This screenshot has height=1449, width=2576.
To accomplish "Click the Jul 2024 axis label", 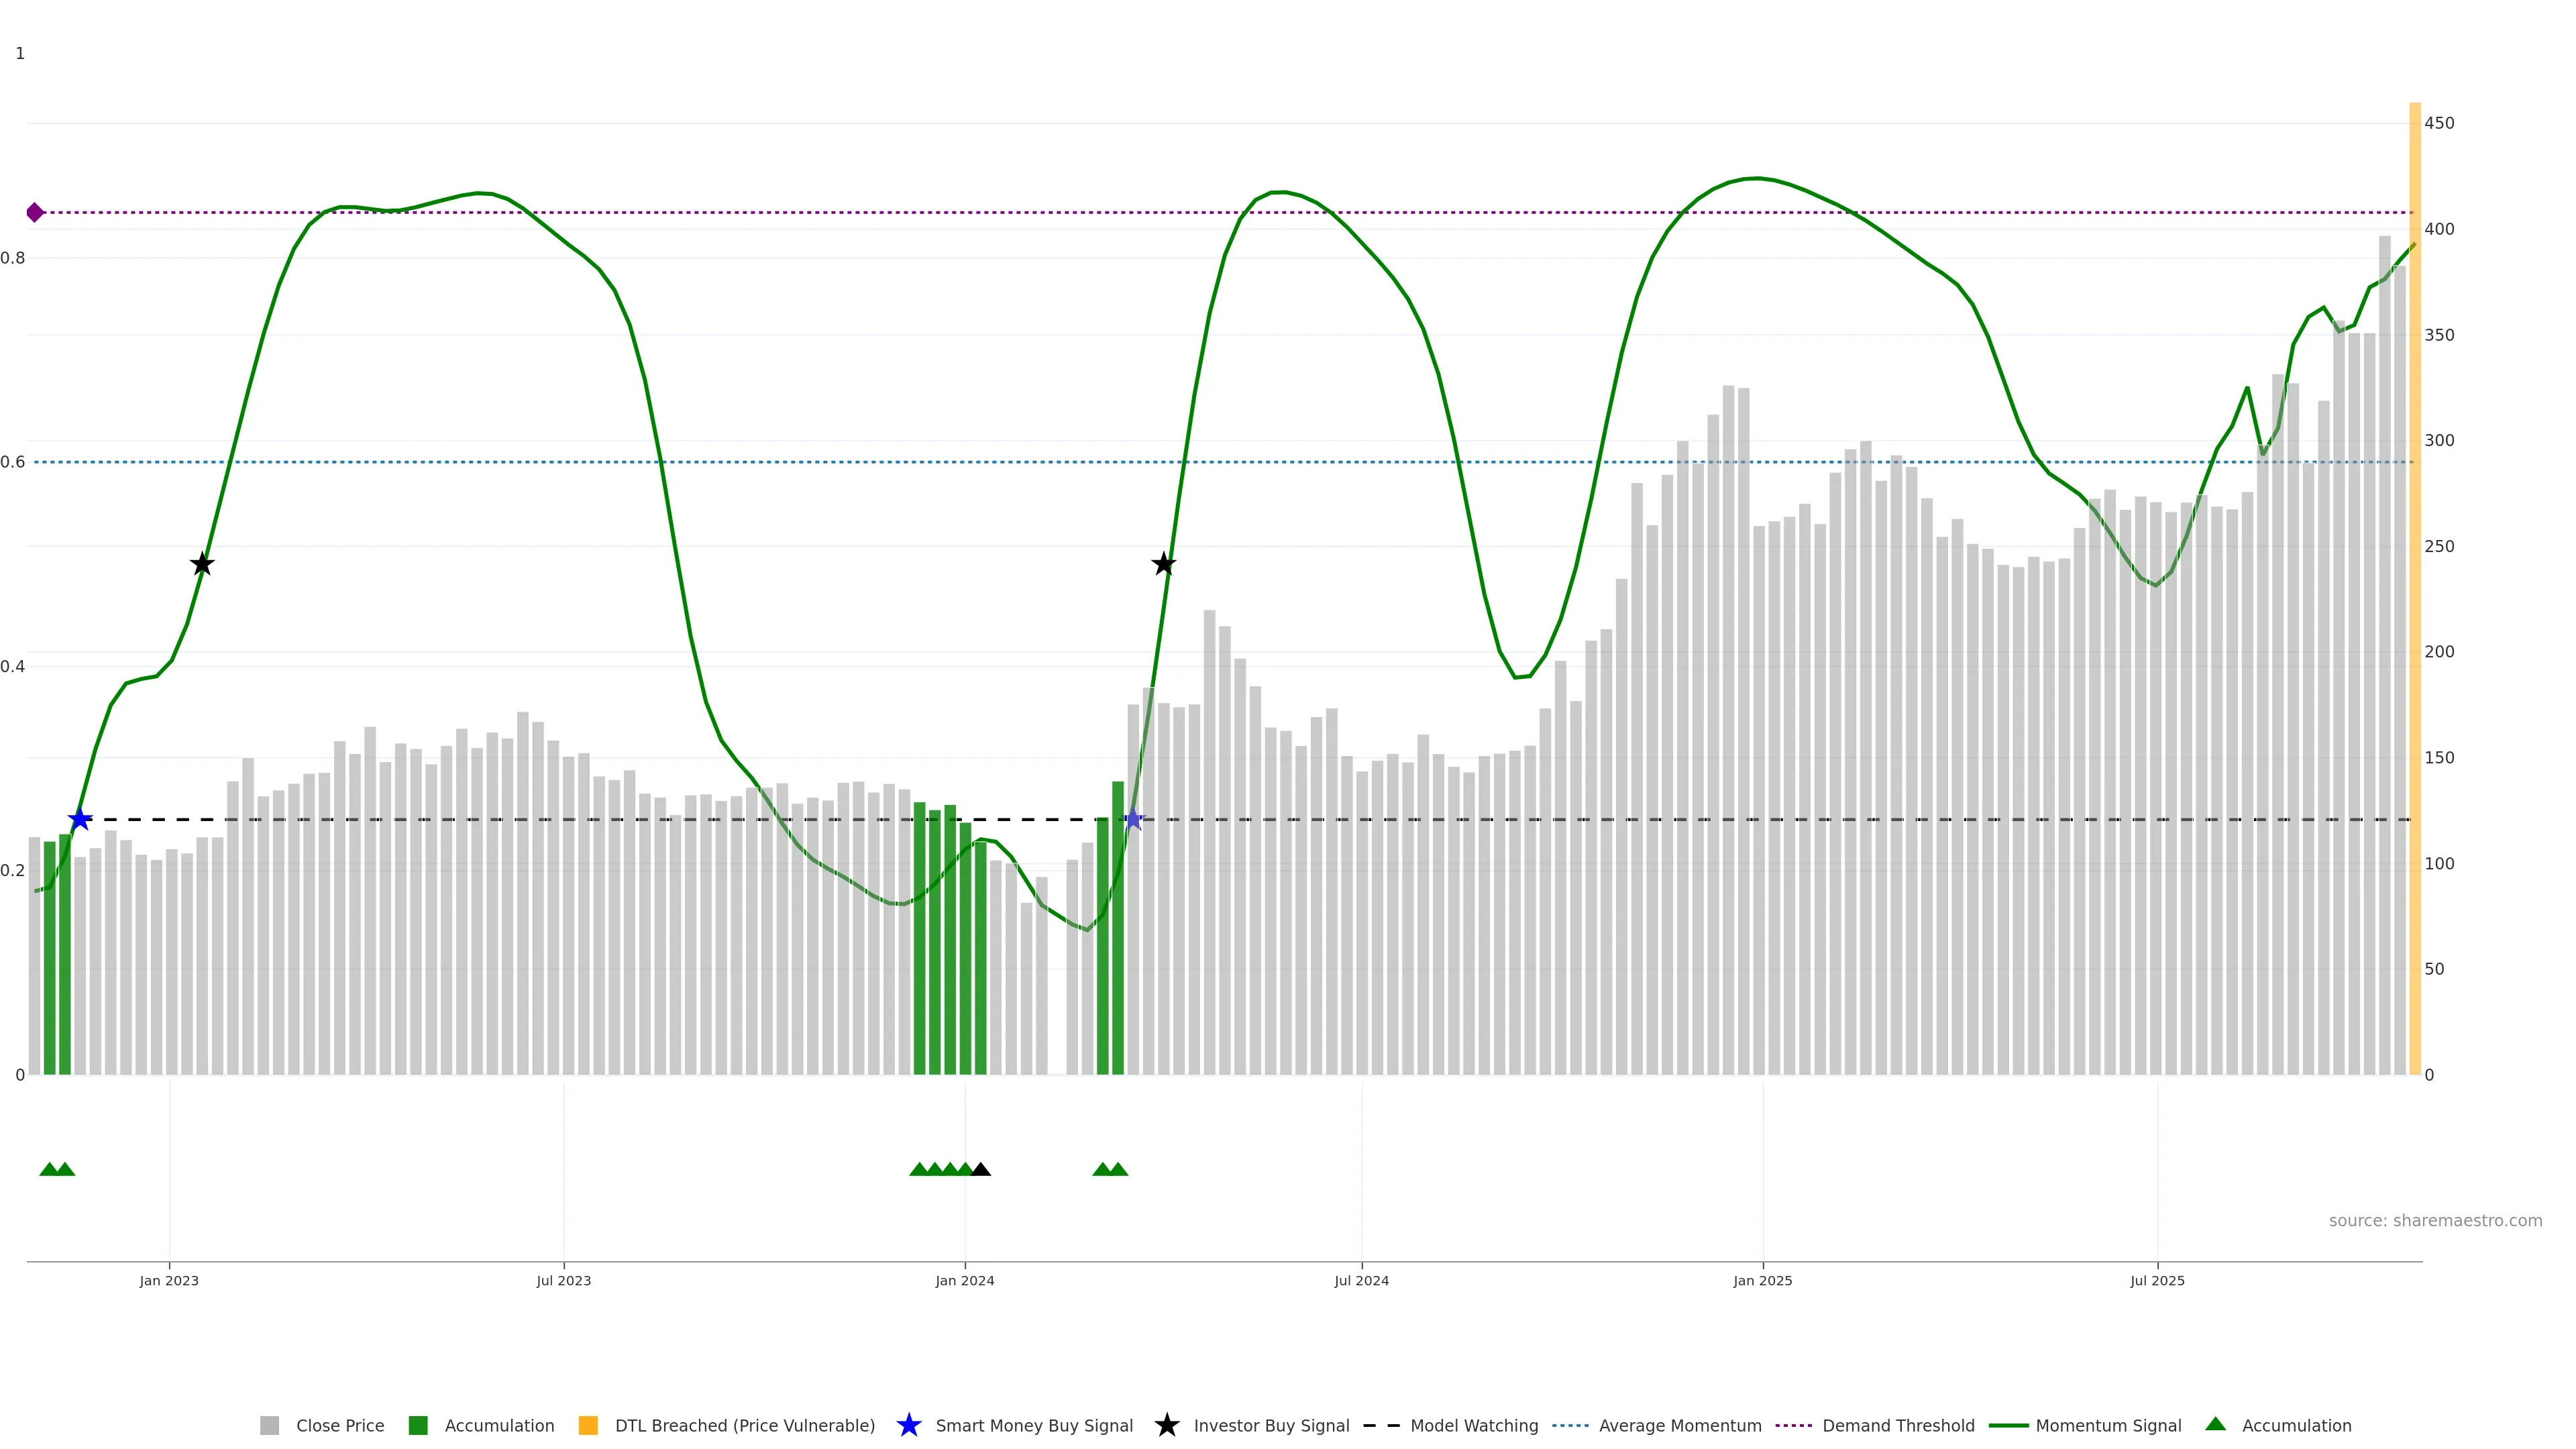I will [x=1361, y=1280].
